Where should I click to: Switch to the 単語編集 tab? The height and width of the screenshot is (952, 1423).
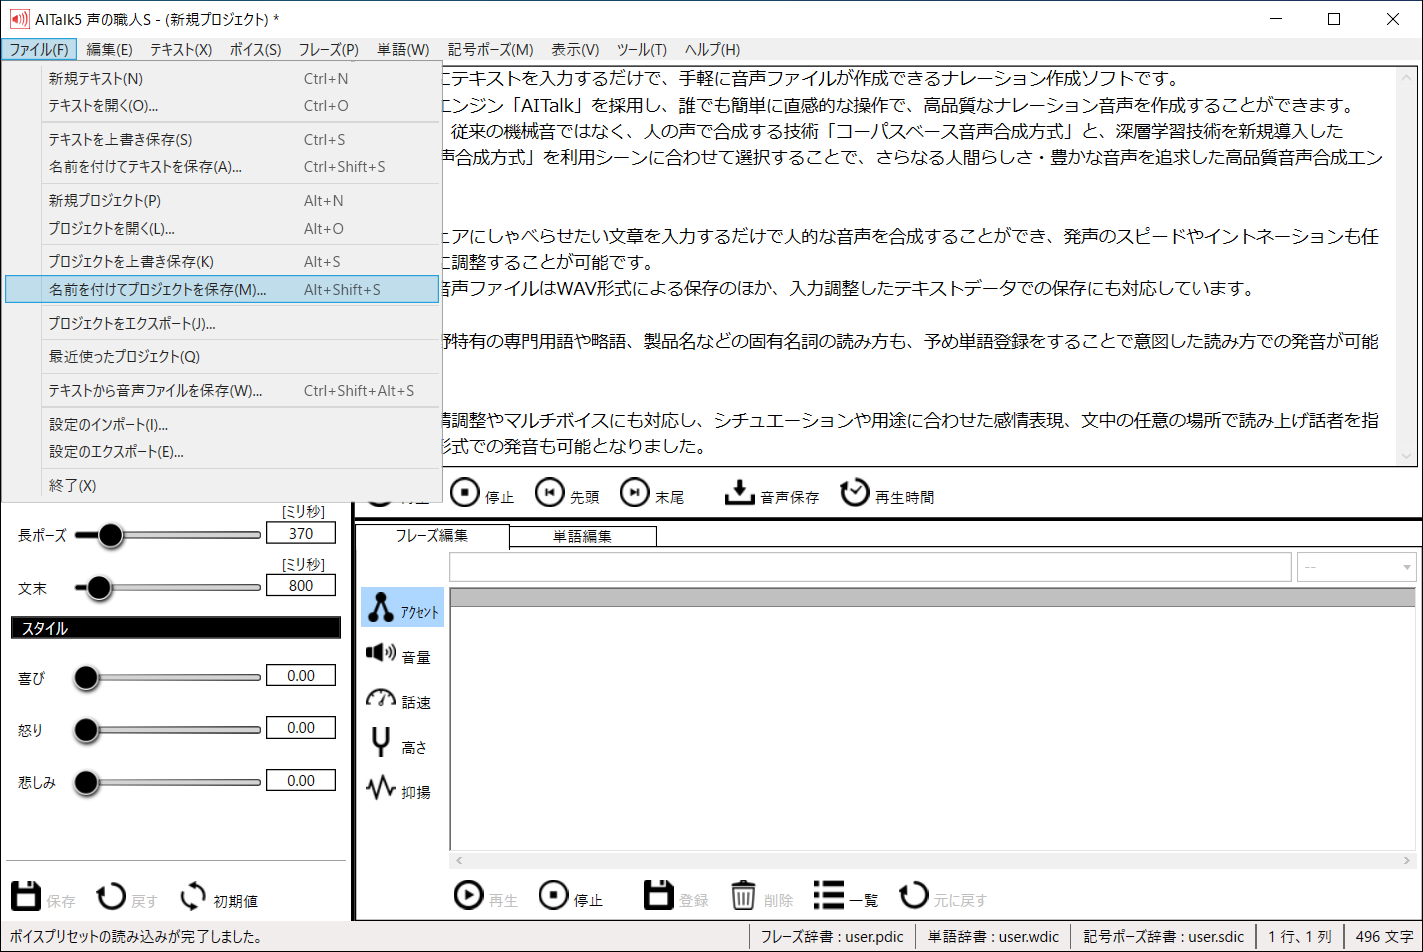coord(583,537)
